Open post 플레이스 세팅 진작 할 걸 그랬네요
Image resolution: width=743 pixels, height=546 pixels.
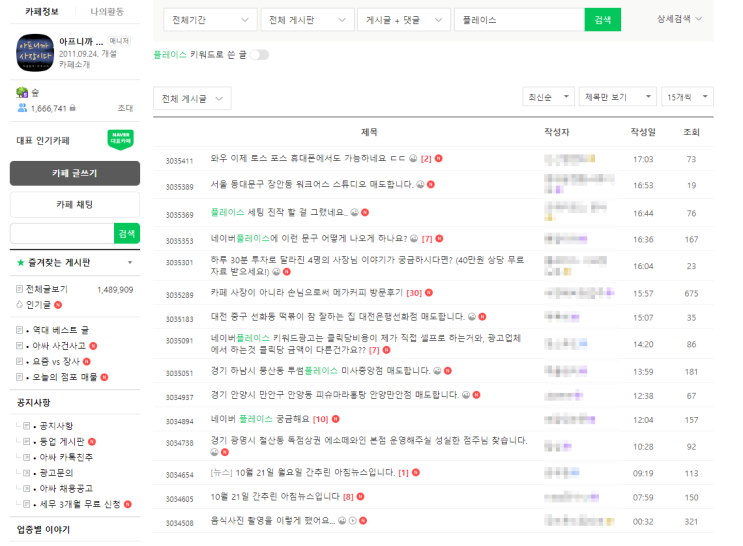[x=279, y=212]
